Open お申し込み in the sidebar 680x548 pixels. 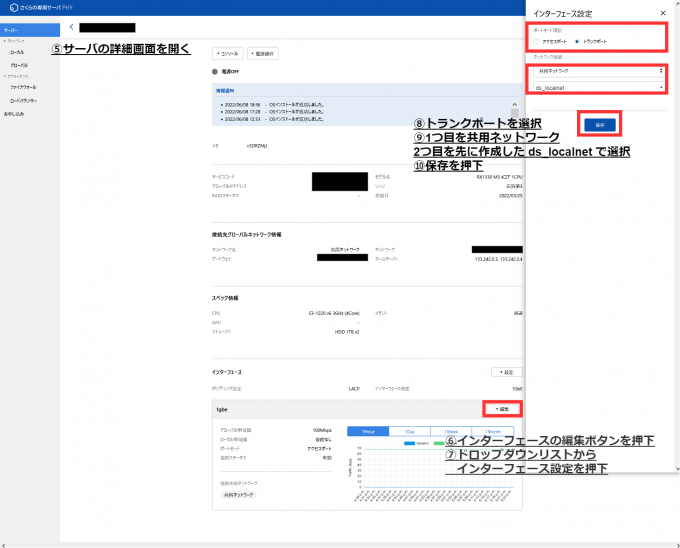tap(14, 114)
